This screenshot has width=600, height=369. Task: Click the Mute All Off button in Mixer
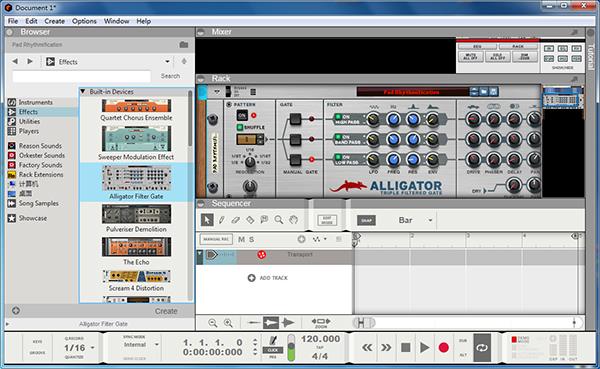coord(470,57)
